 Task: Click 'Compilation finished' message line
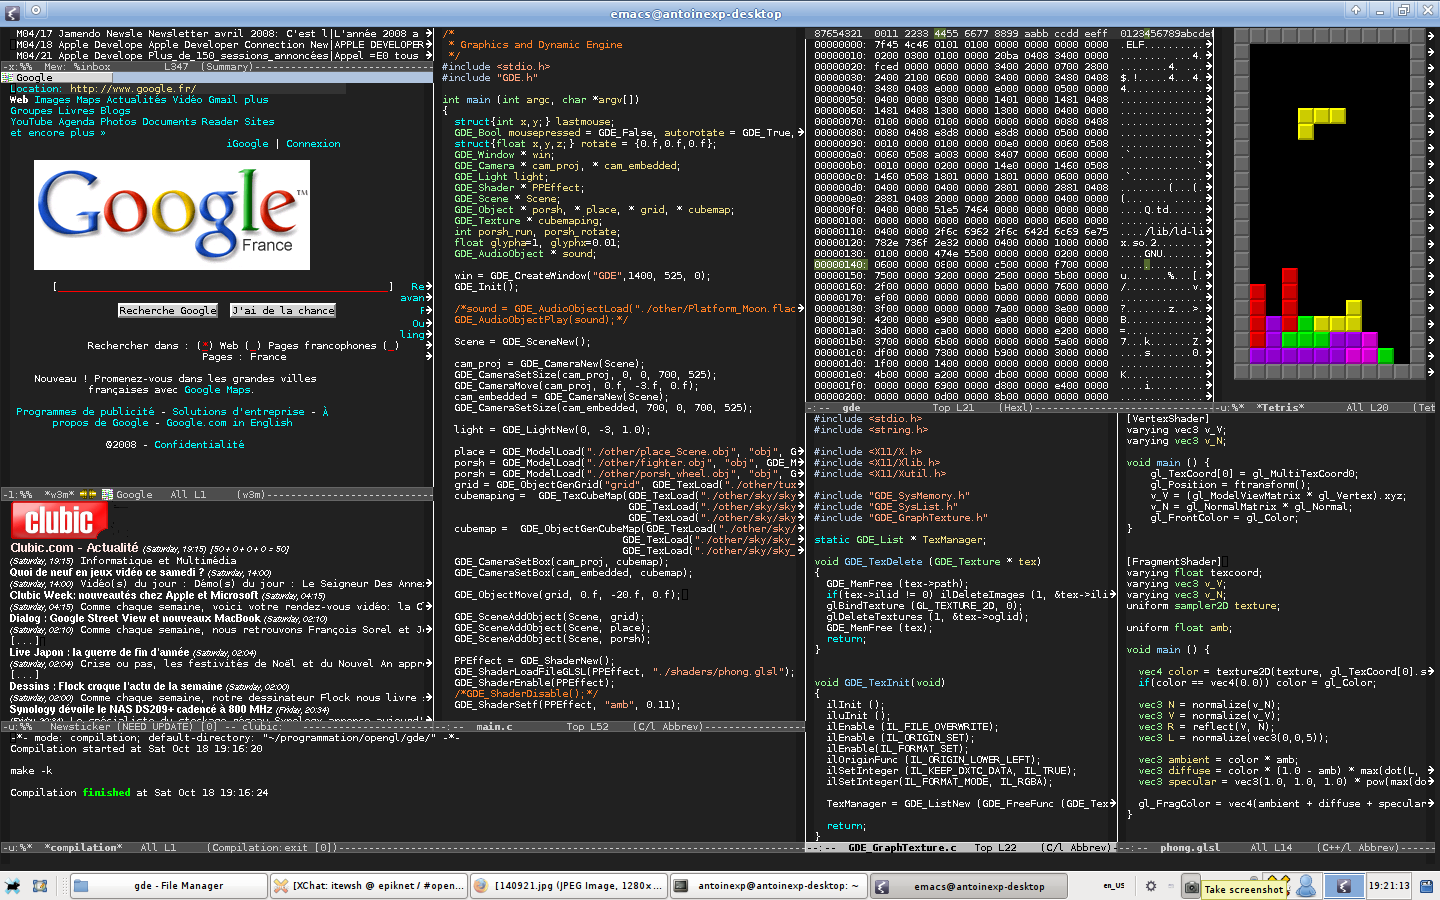[x=139, y=793]
